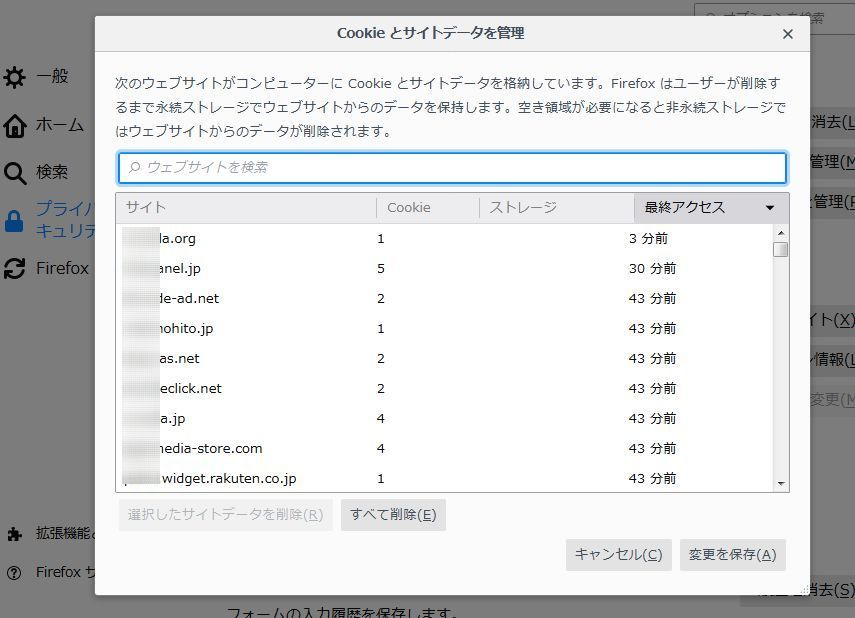The height and width of the screenshot is (618, 855).
Task: Click the scroll up arrow of site list
Action: click(781, 233)
